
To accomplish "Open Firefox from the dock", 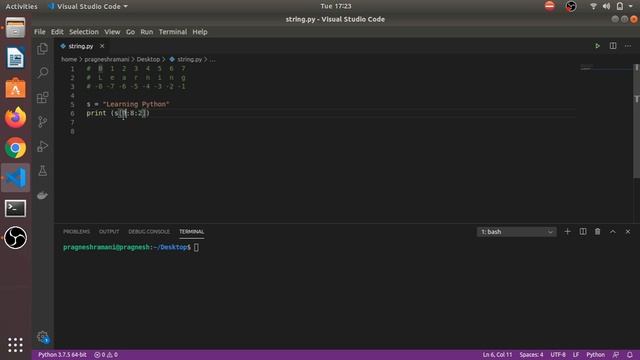I will tap(16, 118).
